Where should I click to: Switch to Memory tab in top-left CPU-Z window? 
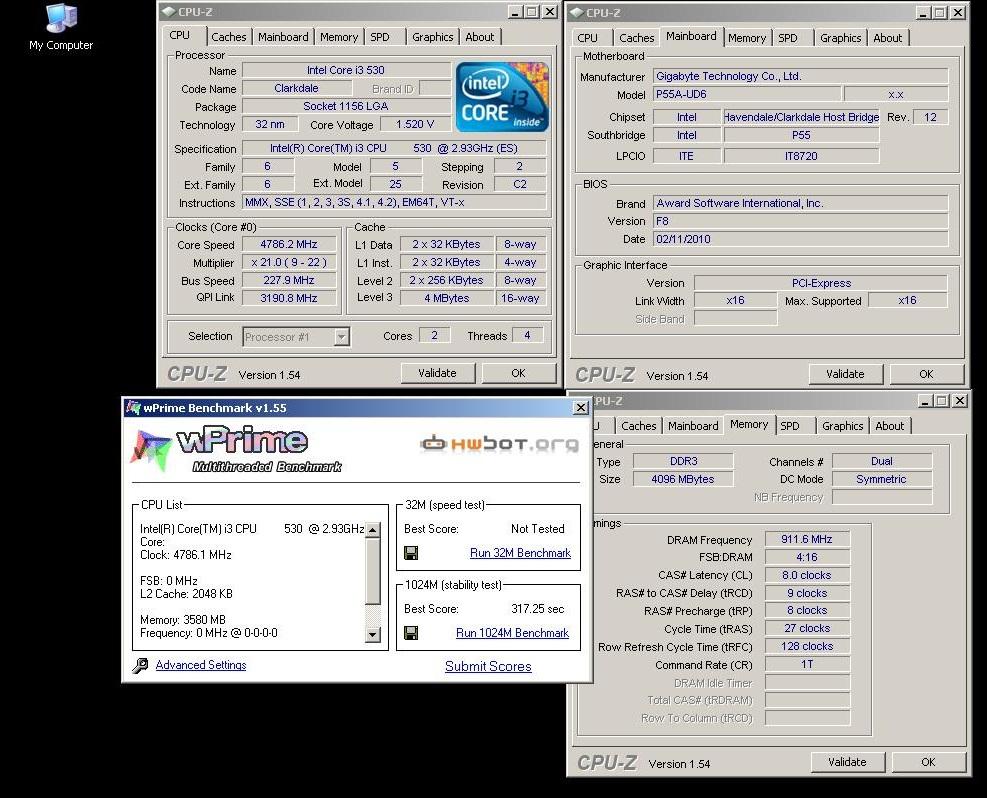click(x=339, y=37)
